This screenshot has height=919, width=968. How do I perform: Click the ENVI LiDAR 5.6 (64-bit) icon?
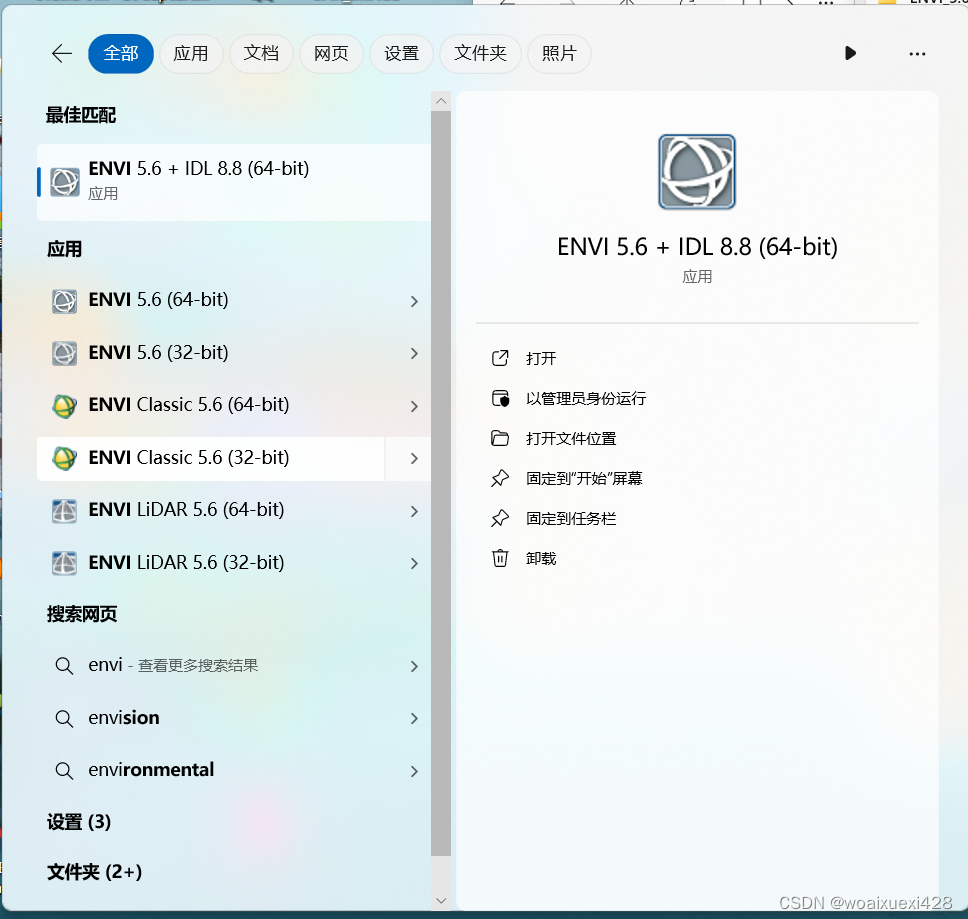click(x=64, y=511)
